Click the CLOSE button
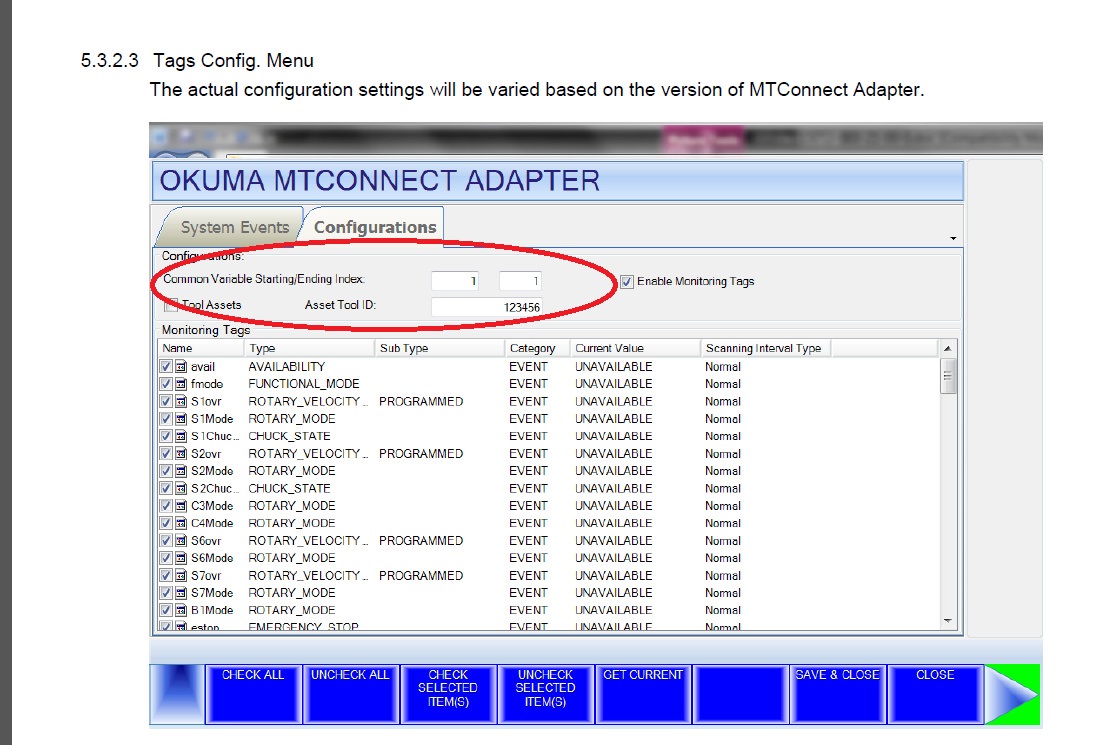Image resolution: width=1108 pixels, height=745 pixels. [935, 695]
